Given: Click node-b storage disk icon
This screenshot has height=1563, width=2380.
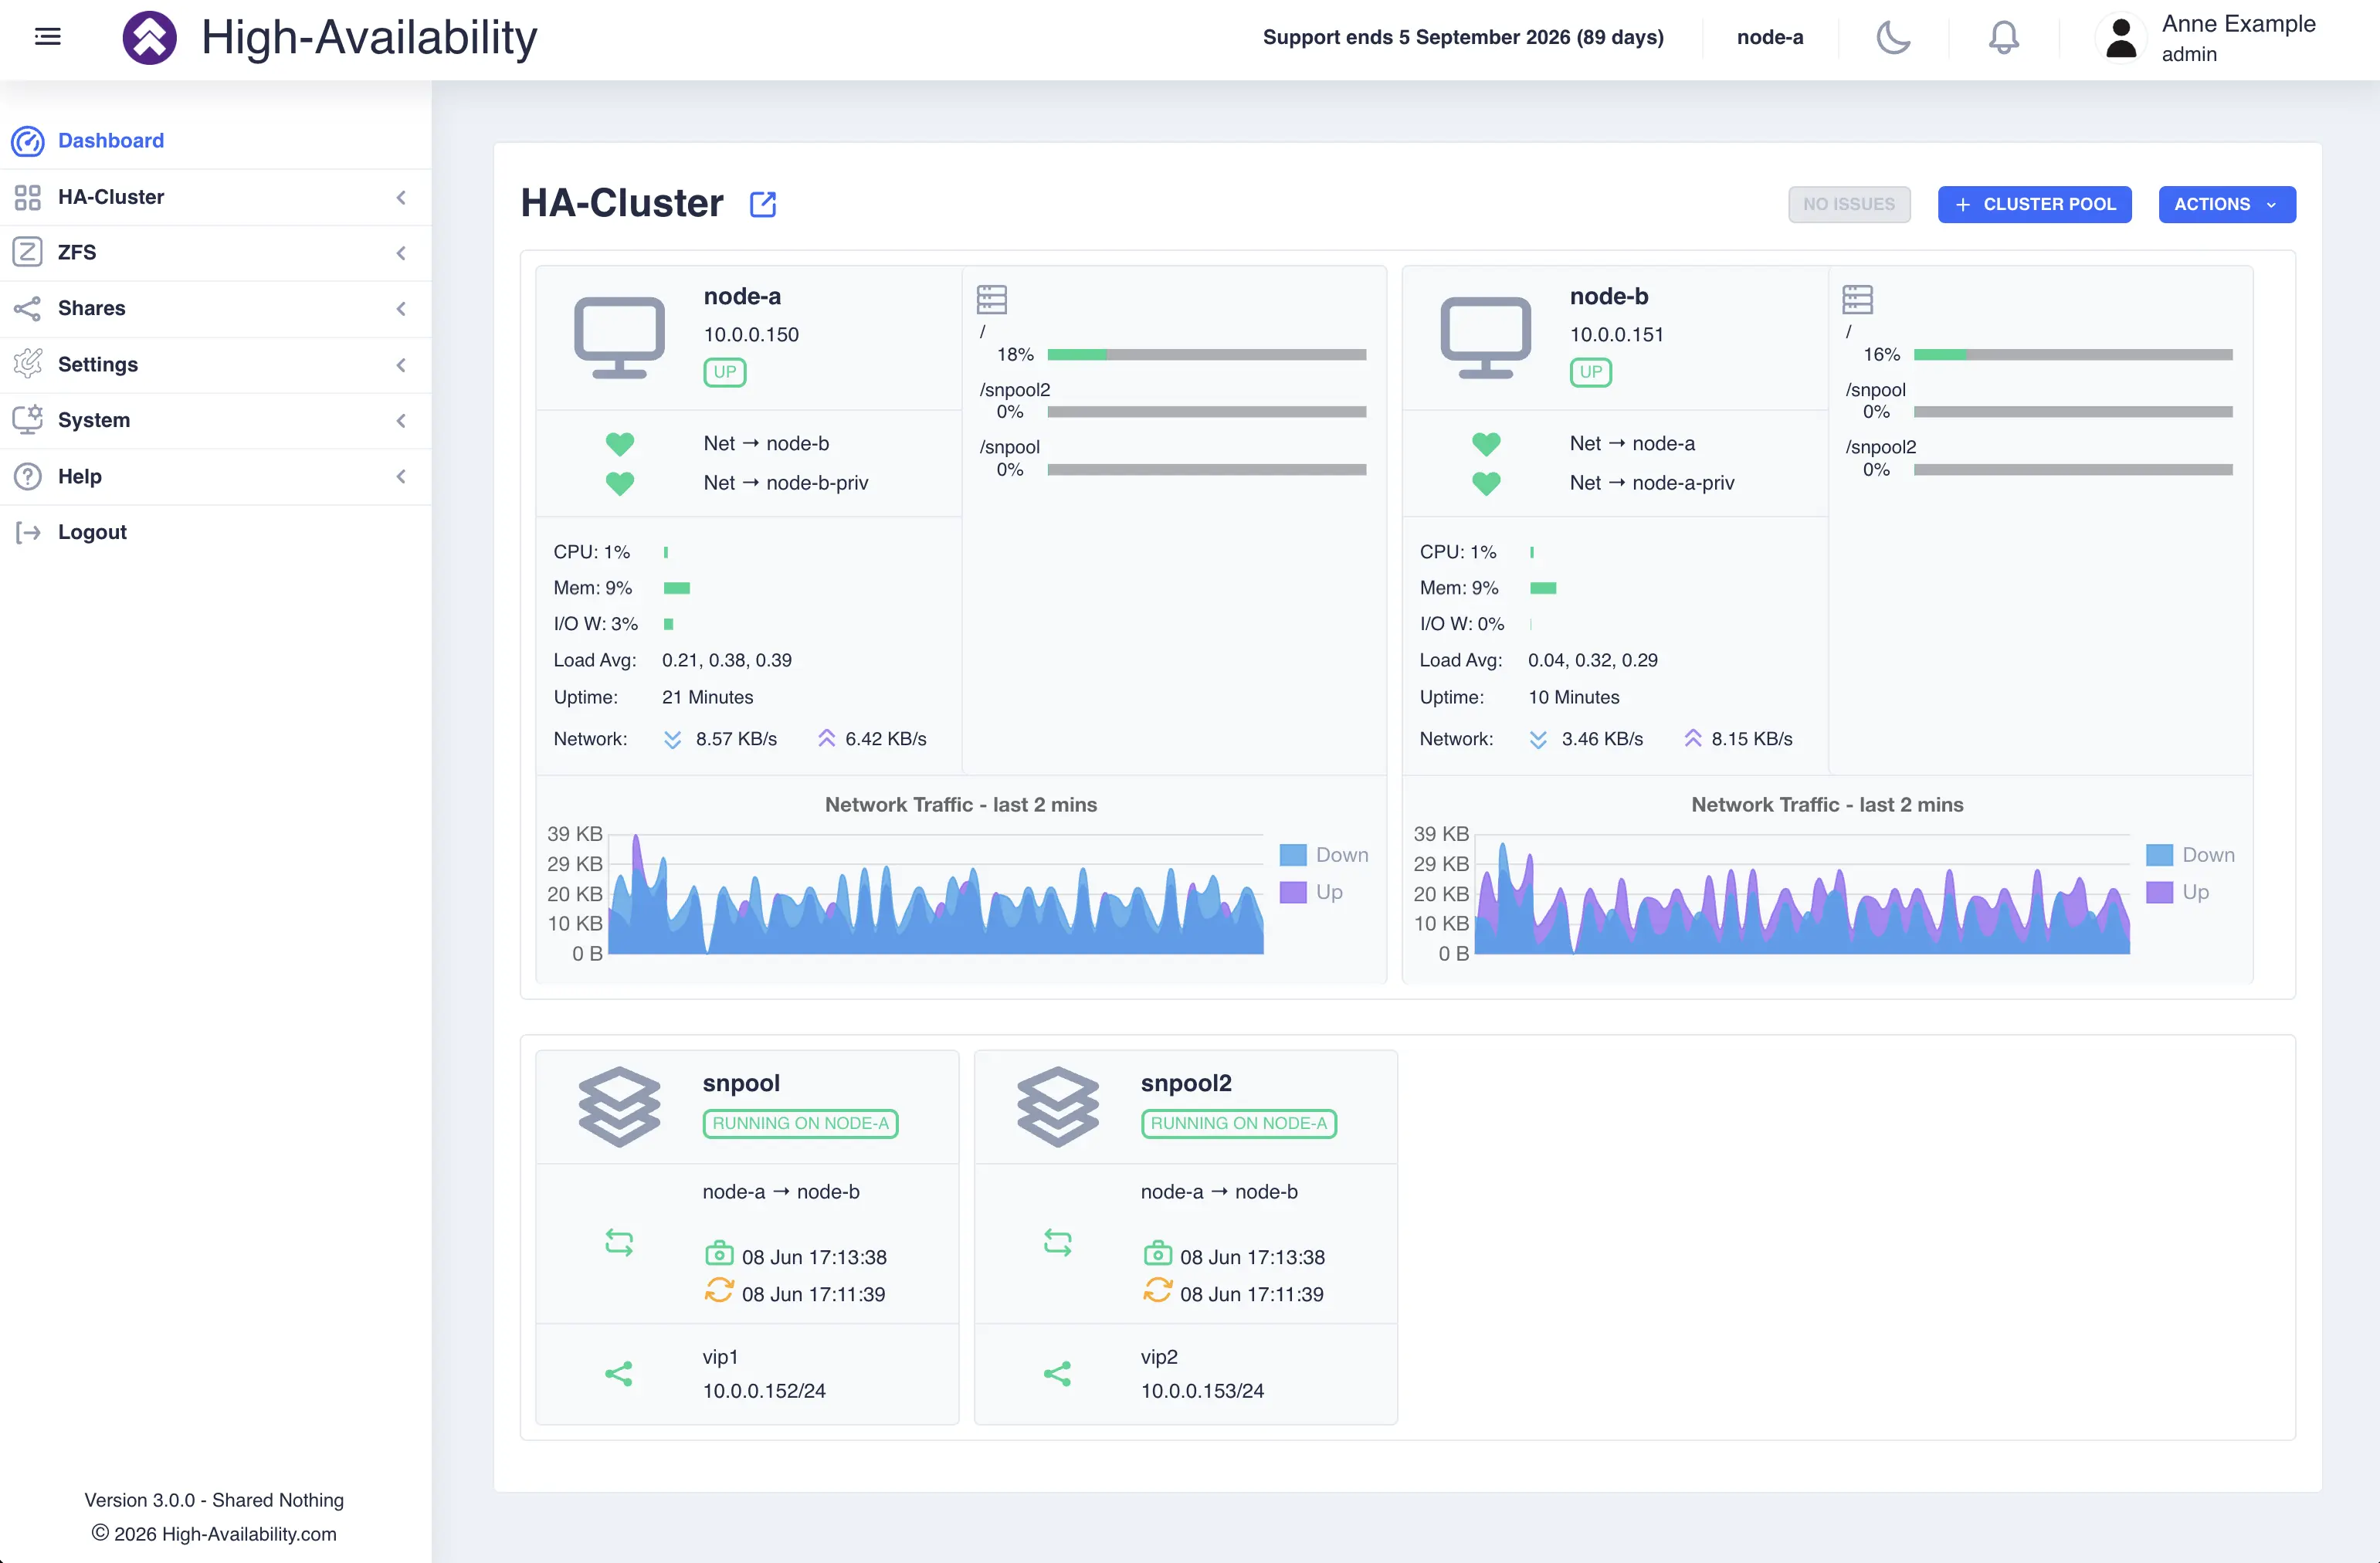Looking at the screenshot, I should (1857, 299).
